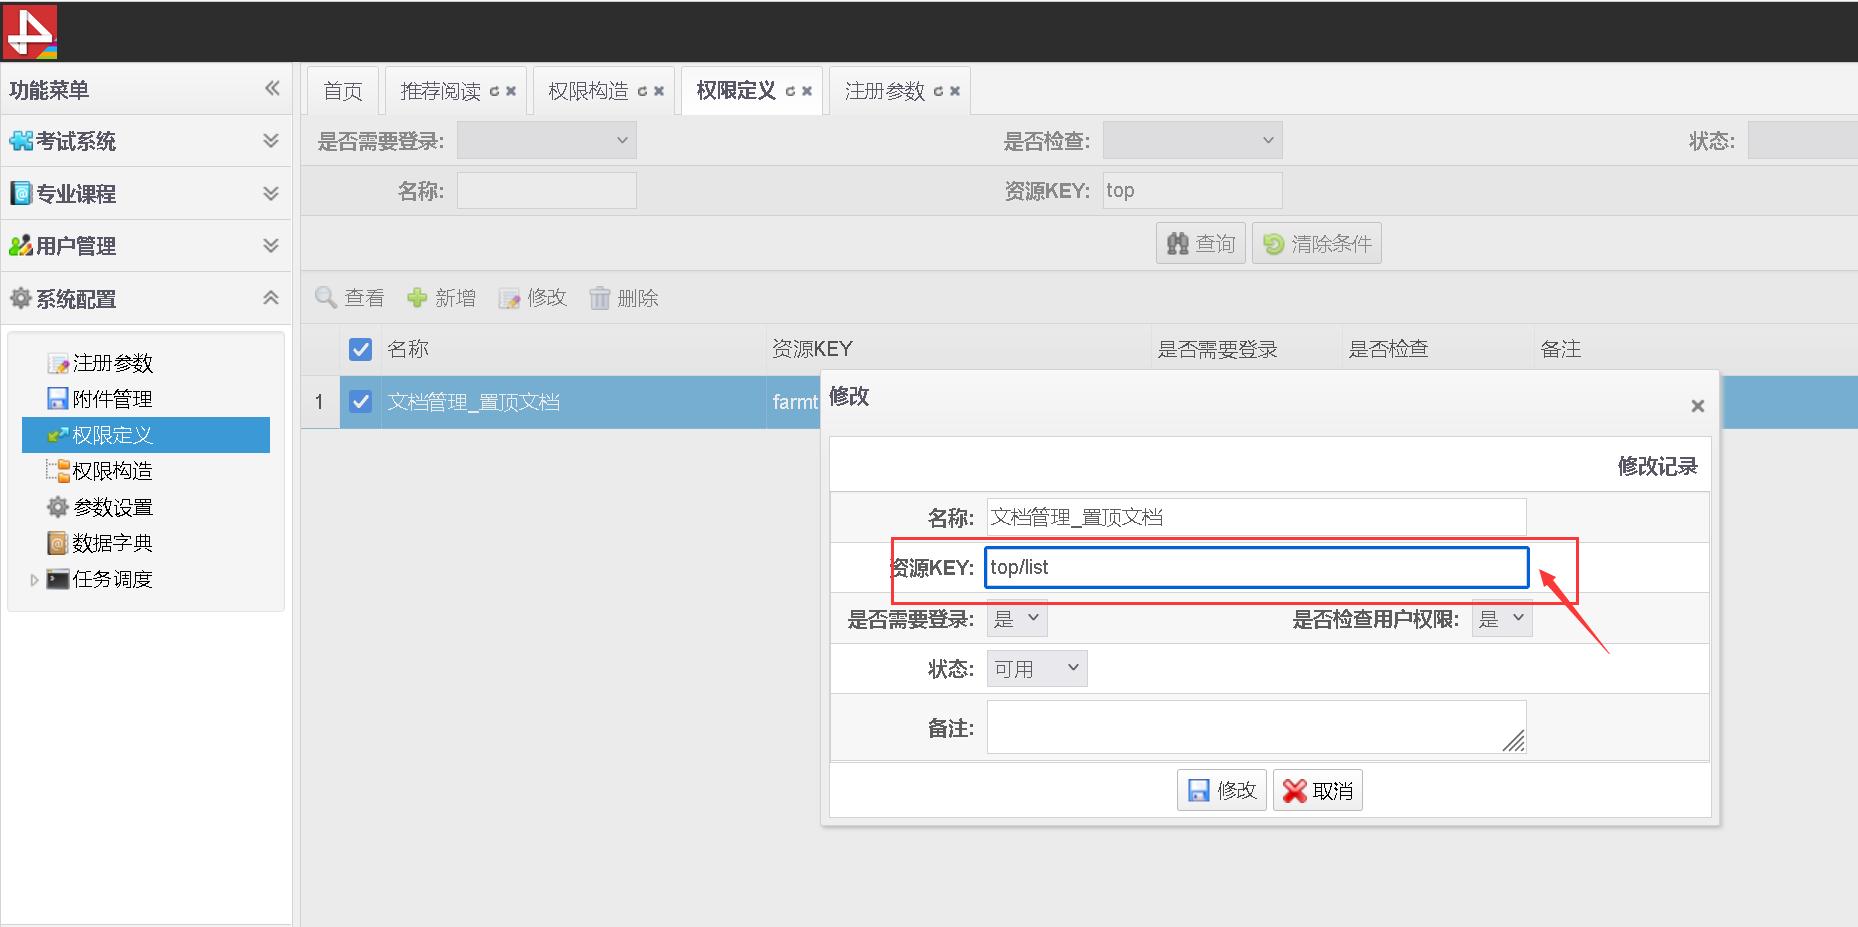
Task: Toggle checkbox for 文档管理_置顶文档 row
Action: click(360, 402)
